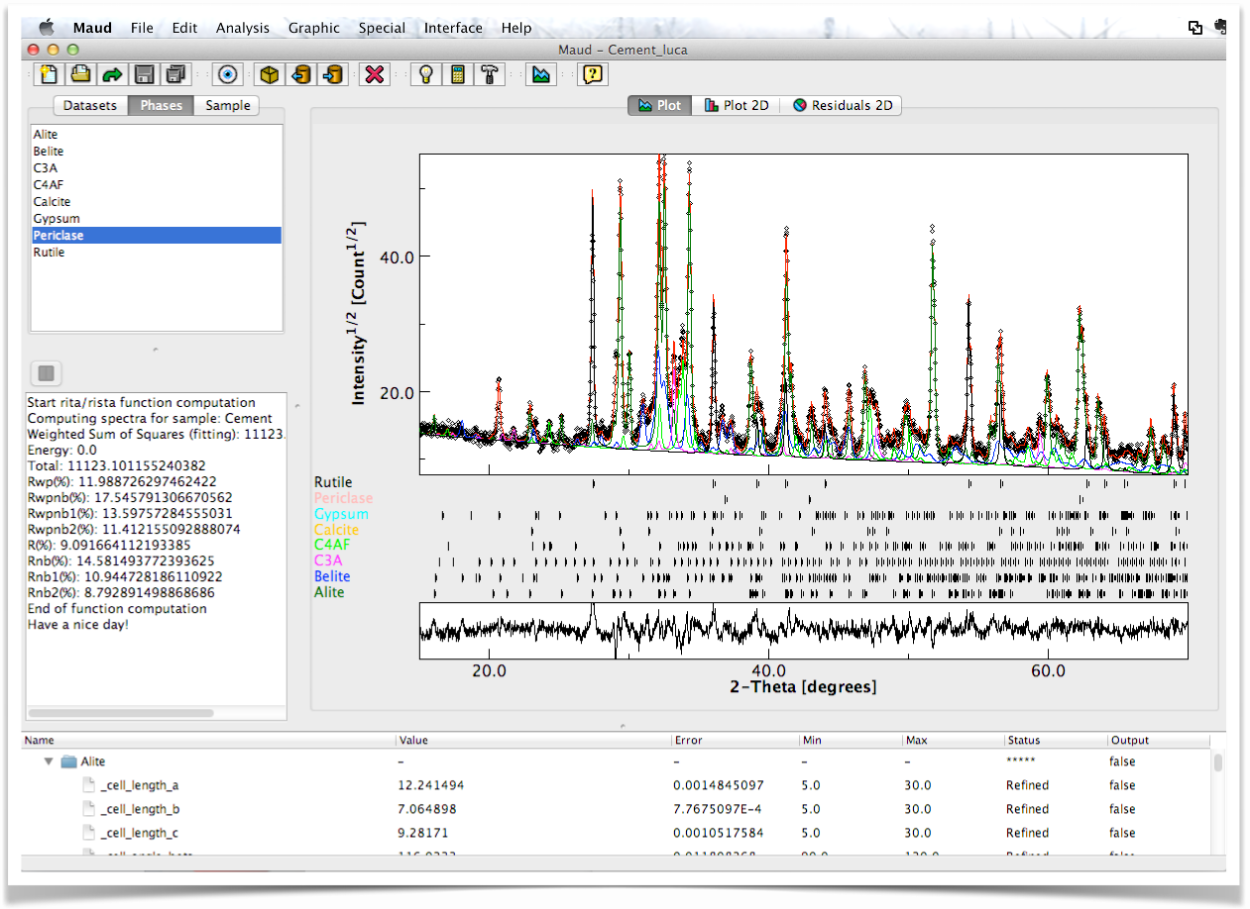Viewport: 1250px width, 909px height.
Task: Click the light bulb wizard icon
Action: 426,74
